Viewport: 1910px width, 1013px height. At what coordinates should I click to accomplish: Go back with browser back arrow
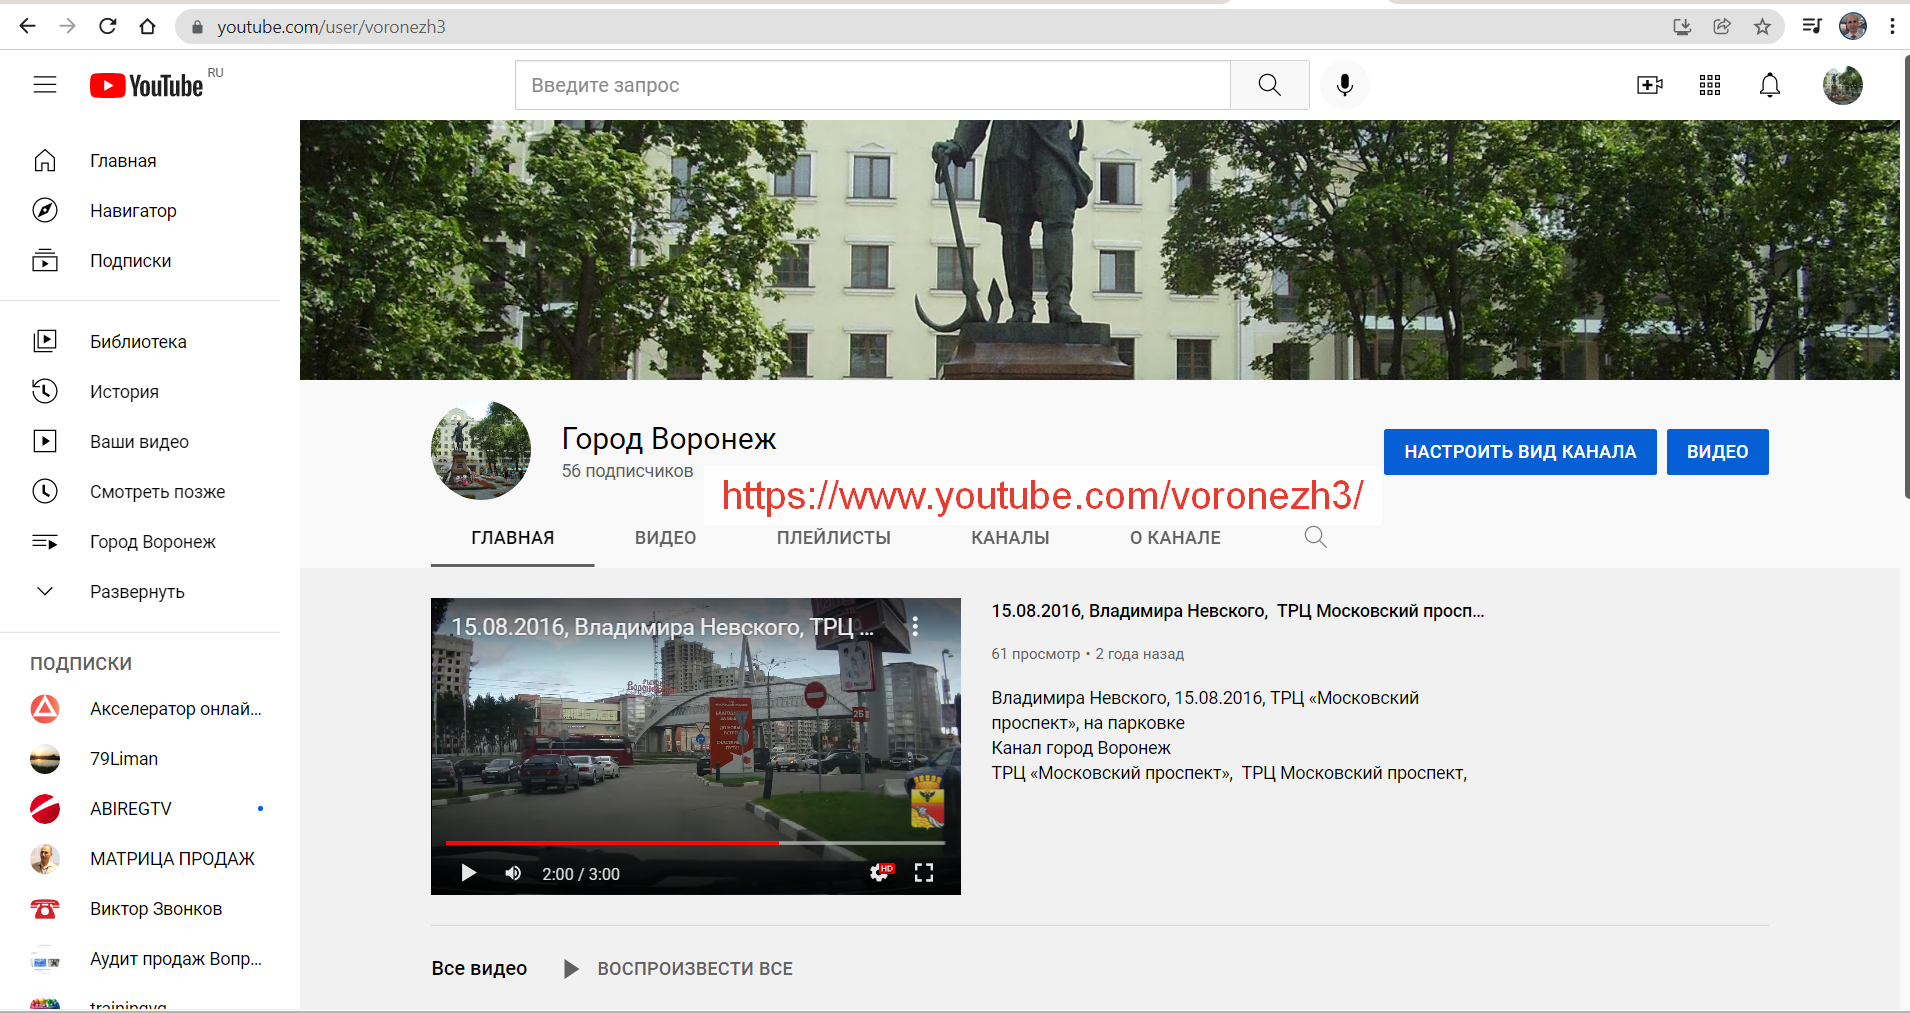[27, 26]
